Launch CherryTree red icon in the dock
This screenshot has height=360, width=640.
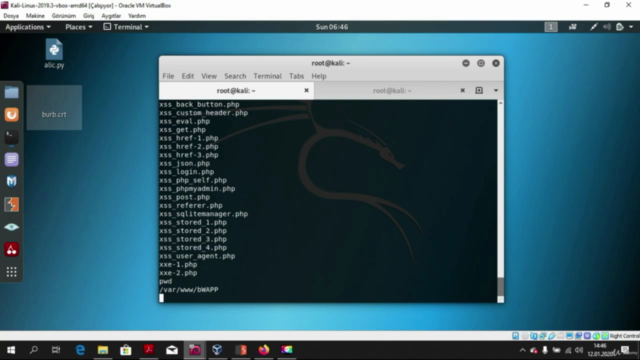(11, 249)
